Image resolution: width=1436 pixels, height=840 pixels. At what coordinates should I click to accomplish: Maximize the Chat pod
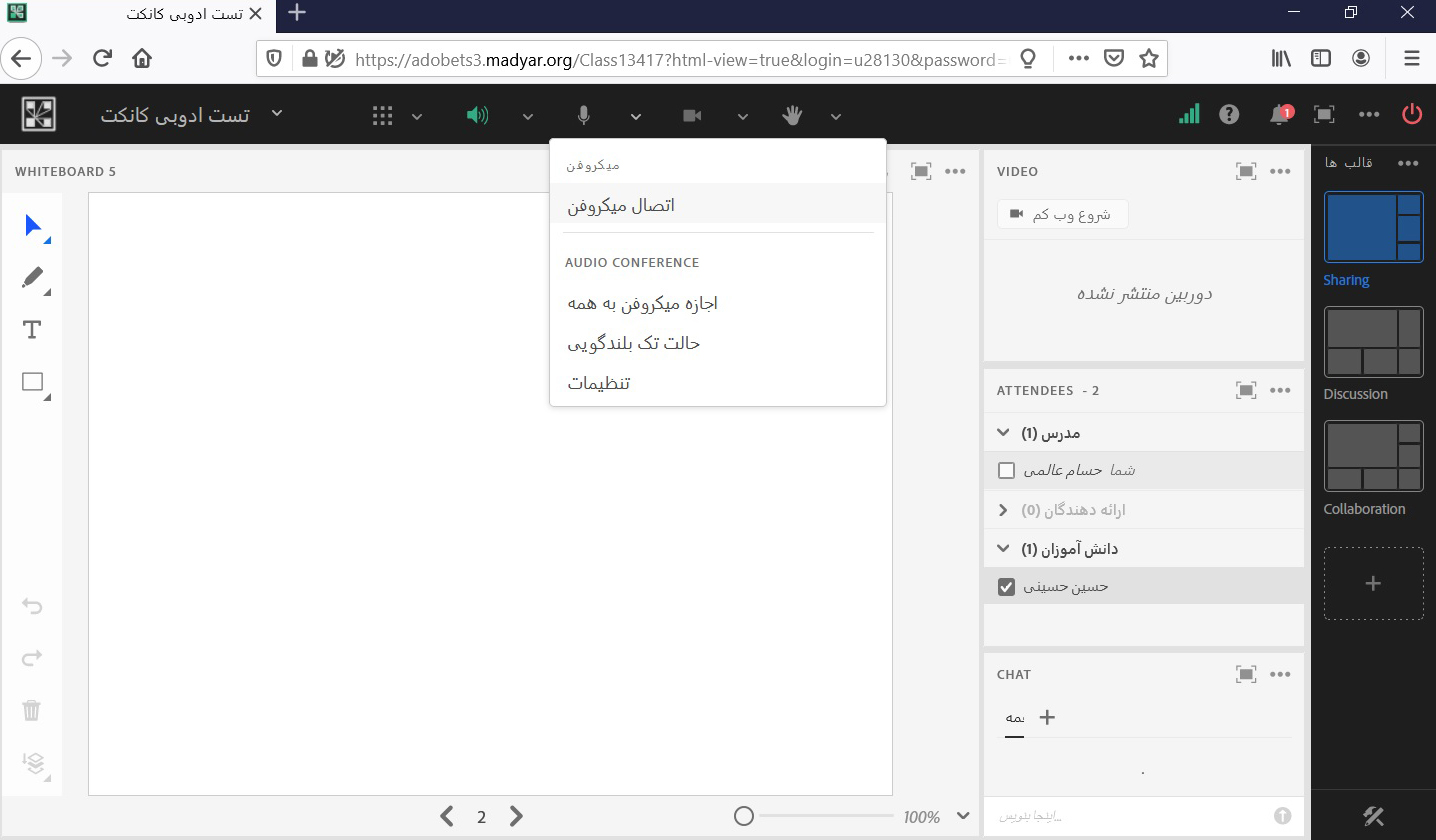1246,674
